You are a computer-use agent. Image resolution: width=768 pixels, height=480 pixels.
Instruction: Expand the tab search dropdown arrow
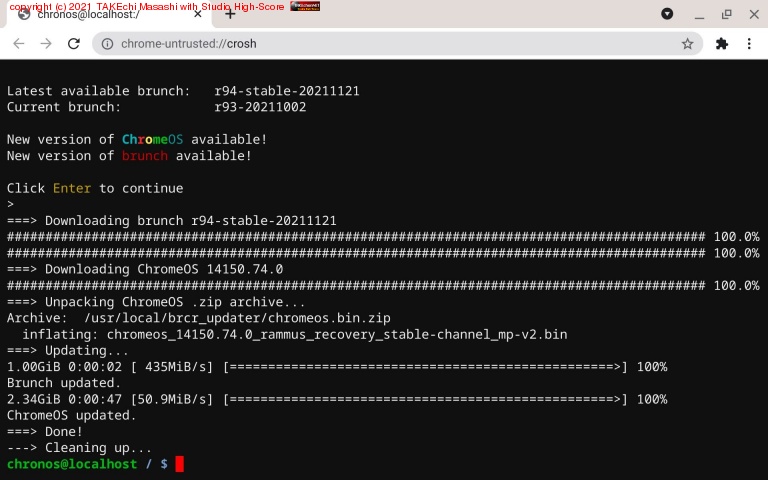[x=667, y=14]
